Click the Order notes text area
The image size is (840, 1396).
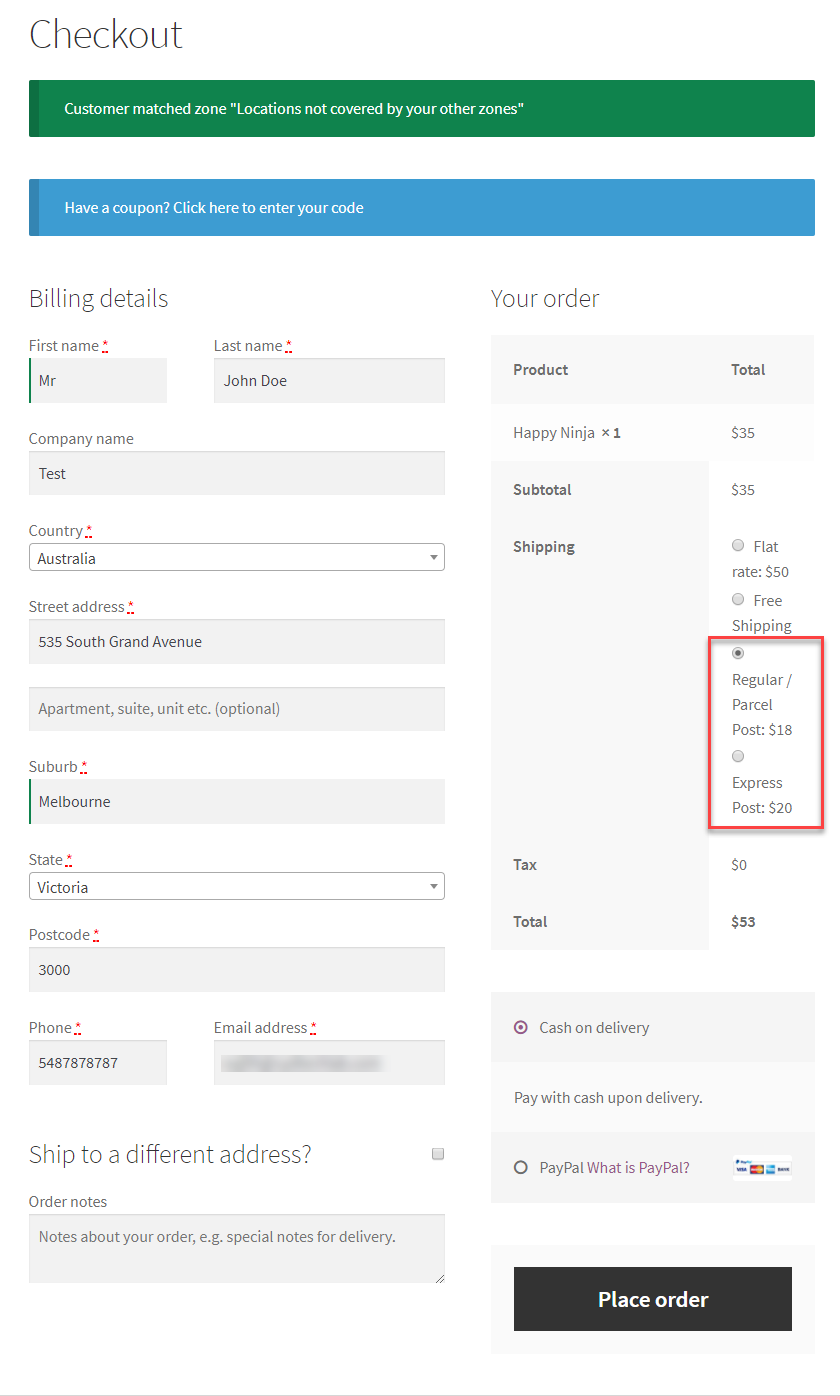(x=236, y=1248)
